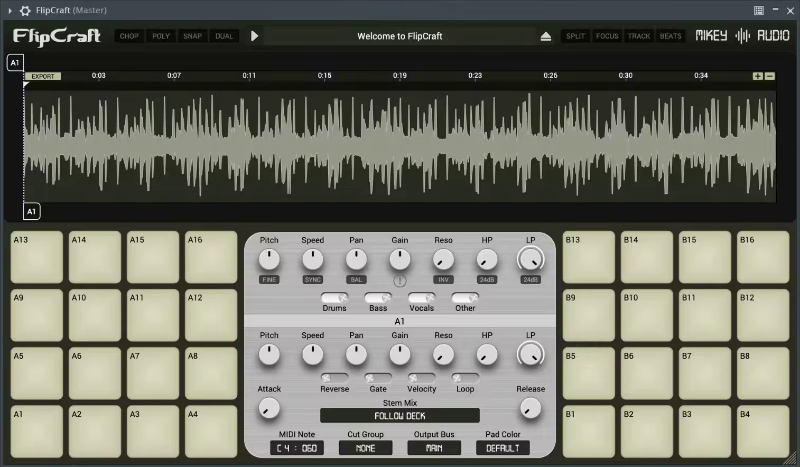Switch to the SPLIT tab

click(x=576, y=36)
